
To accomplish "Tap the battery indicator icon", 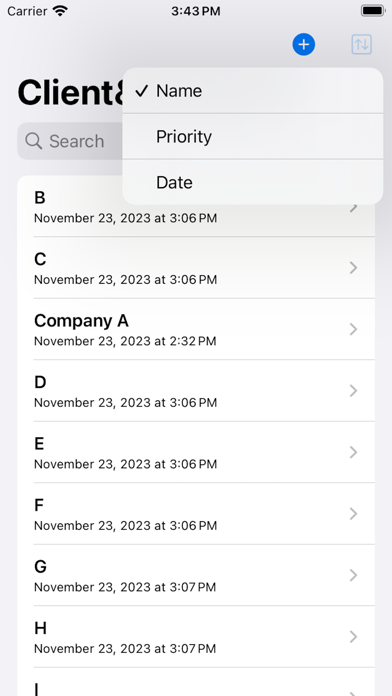I will (372, 11).
